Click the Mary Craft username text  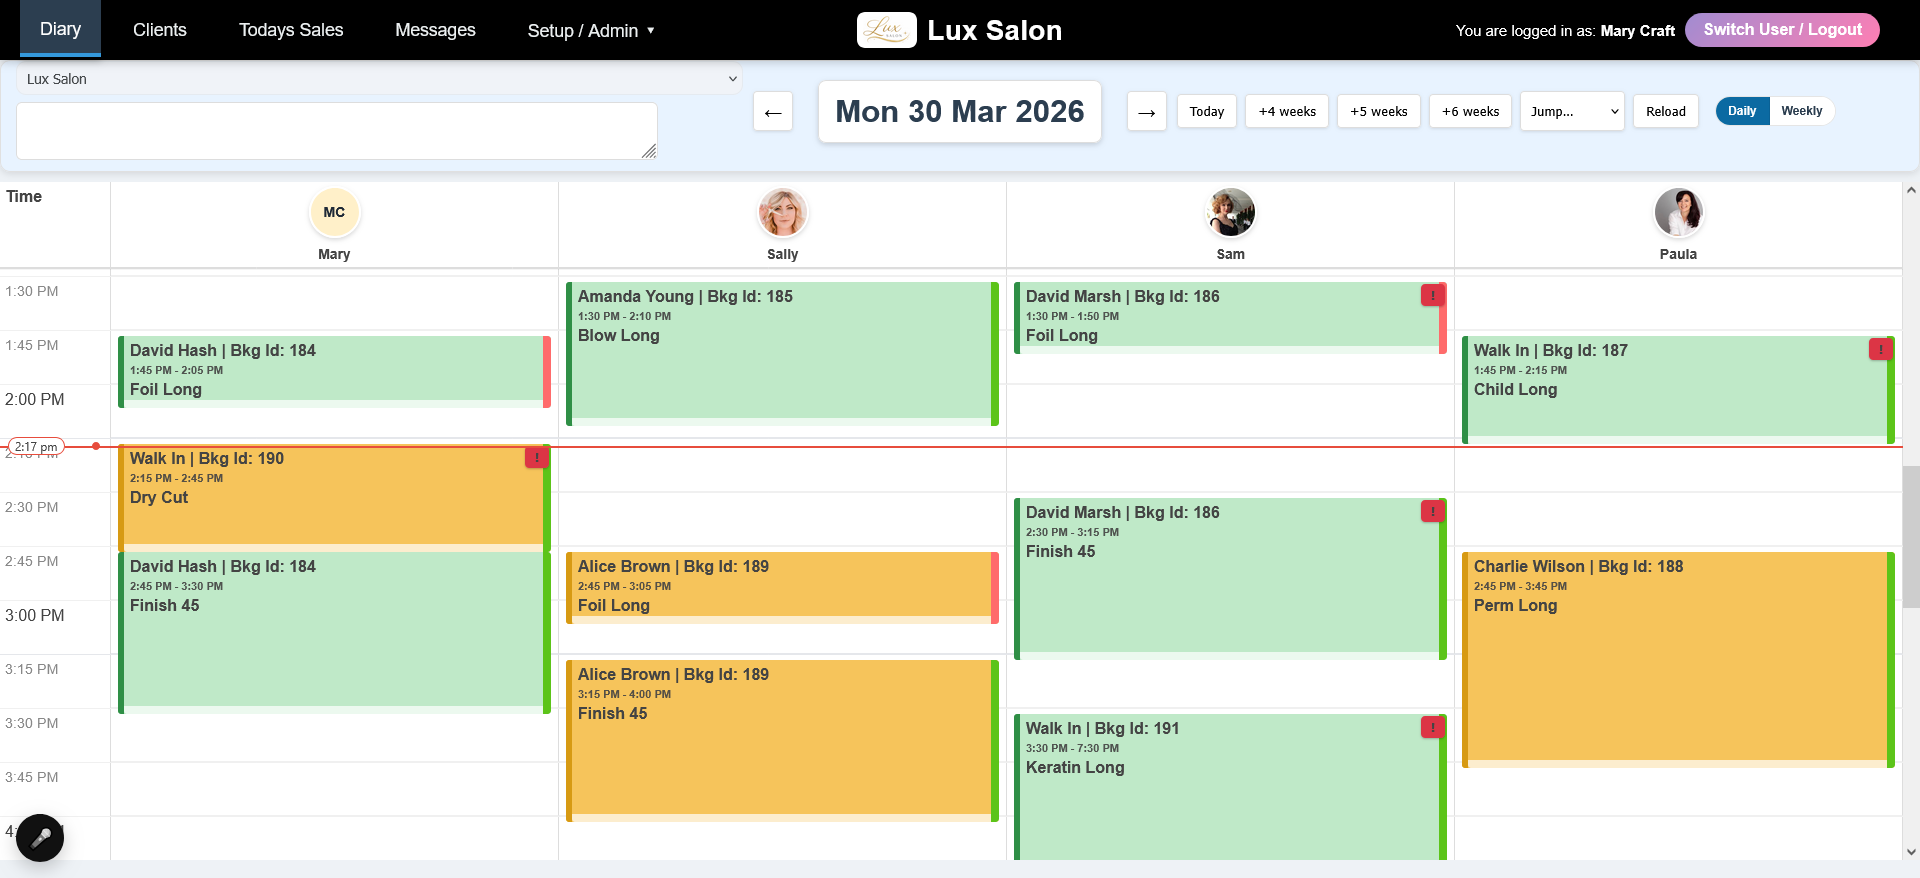(x=1637, y=31)
